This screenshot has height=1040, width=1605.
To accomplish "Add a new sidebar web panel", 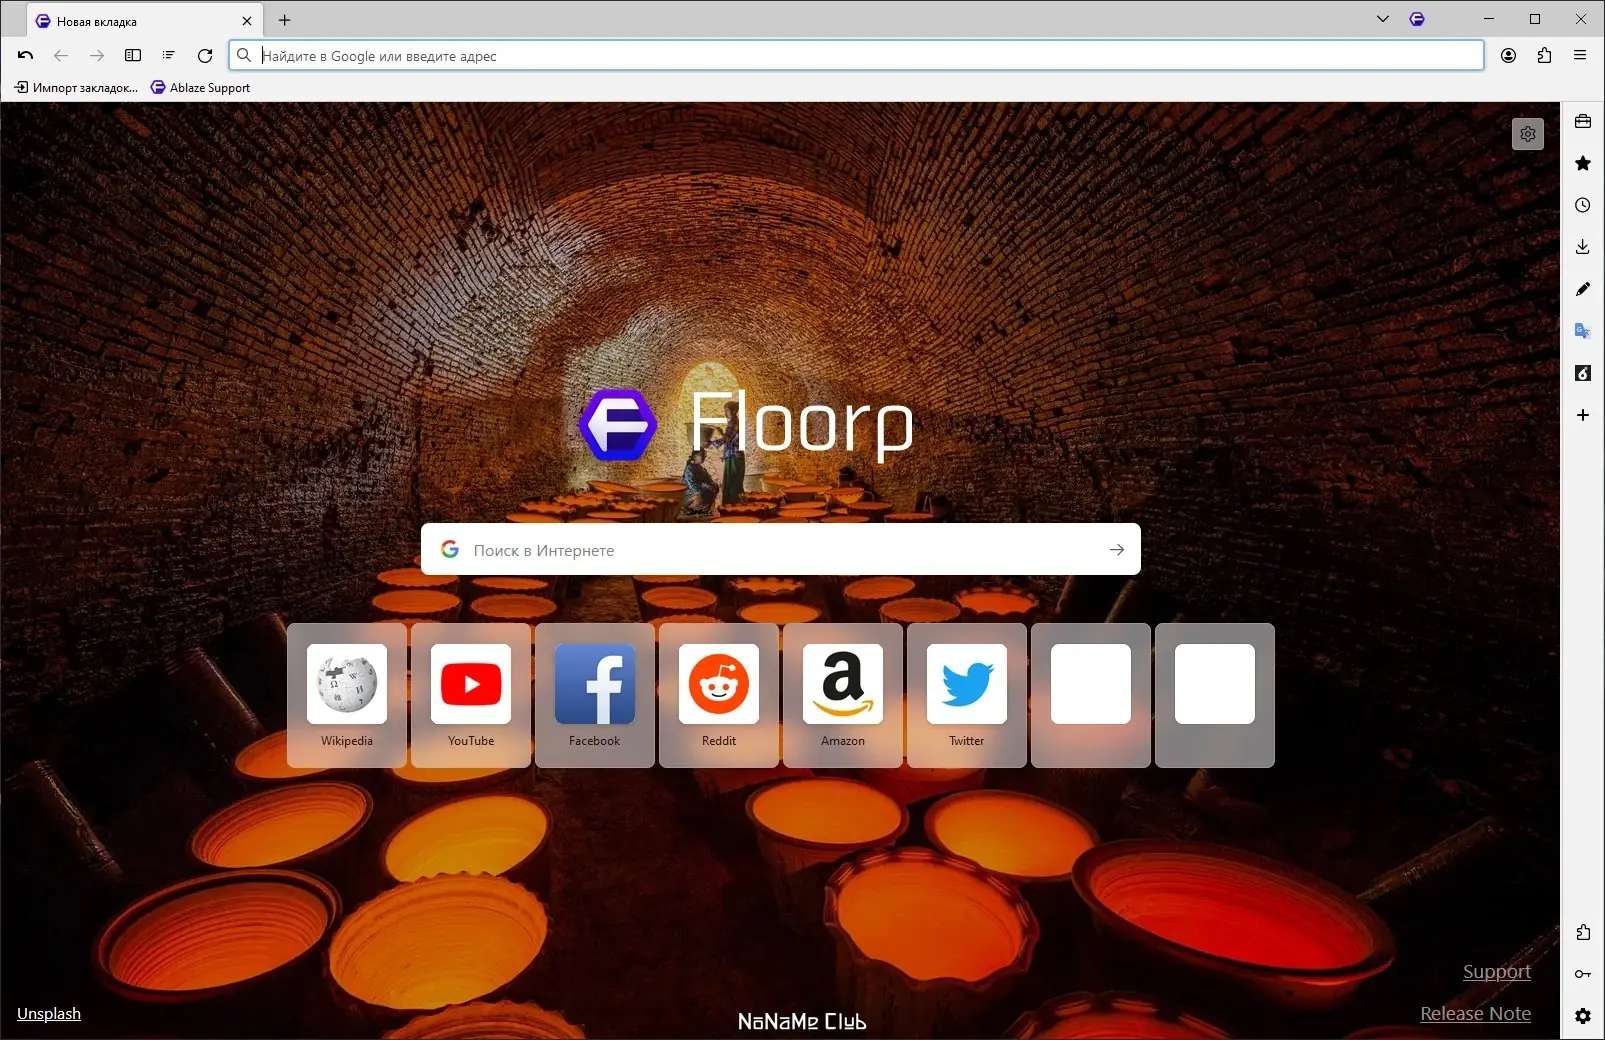I will pos(1583,415).
